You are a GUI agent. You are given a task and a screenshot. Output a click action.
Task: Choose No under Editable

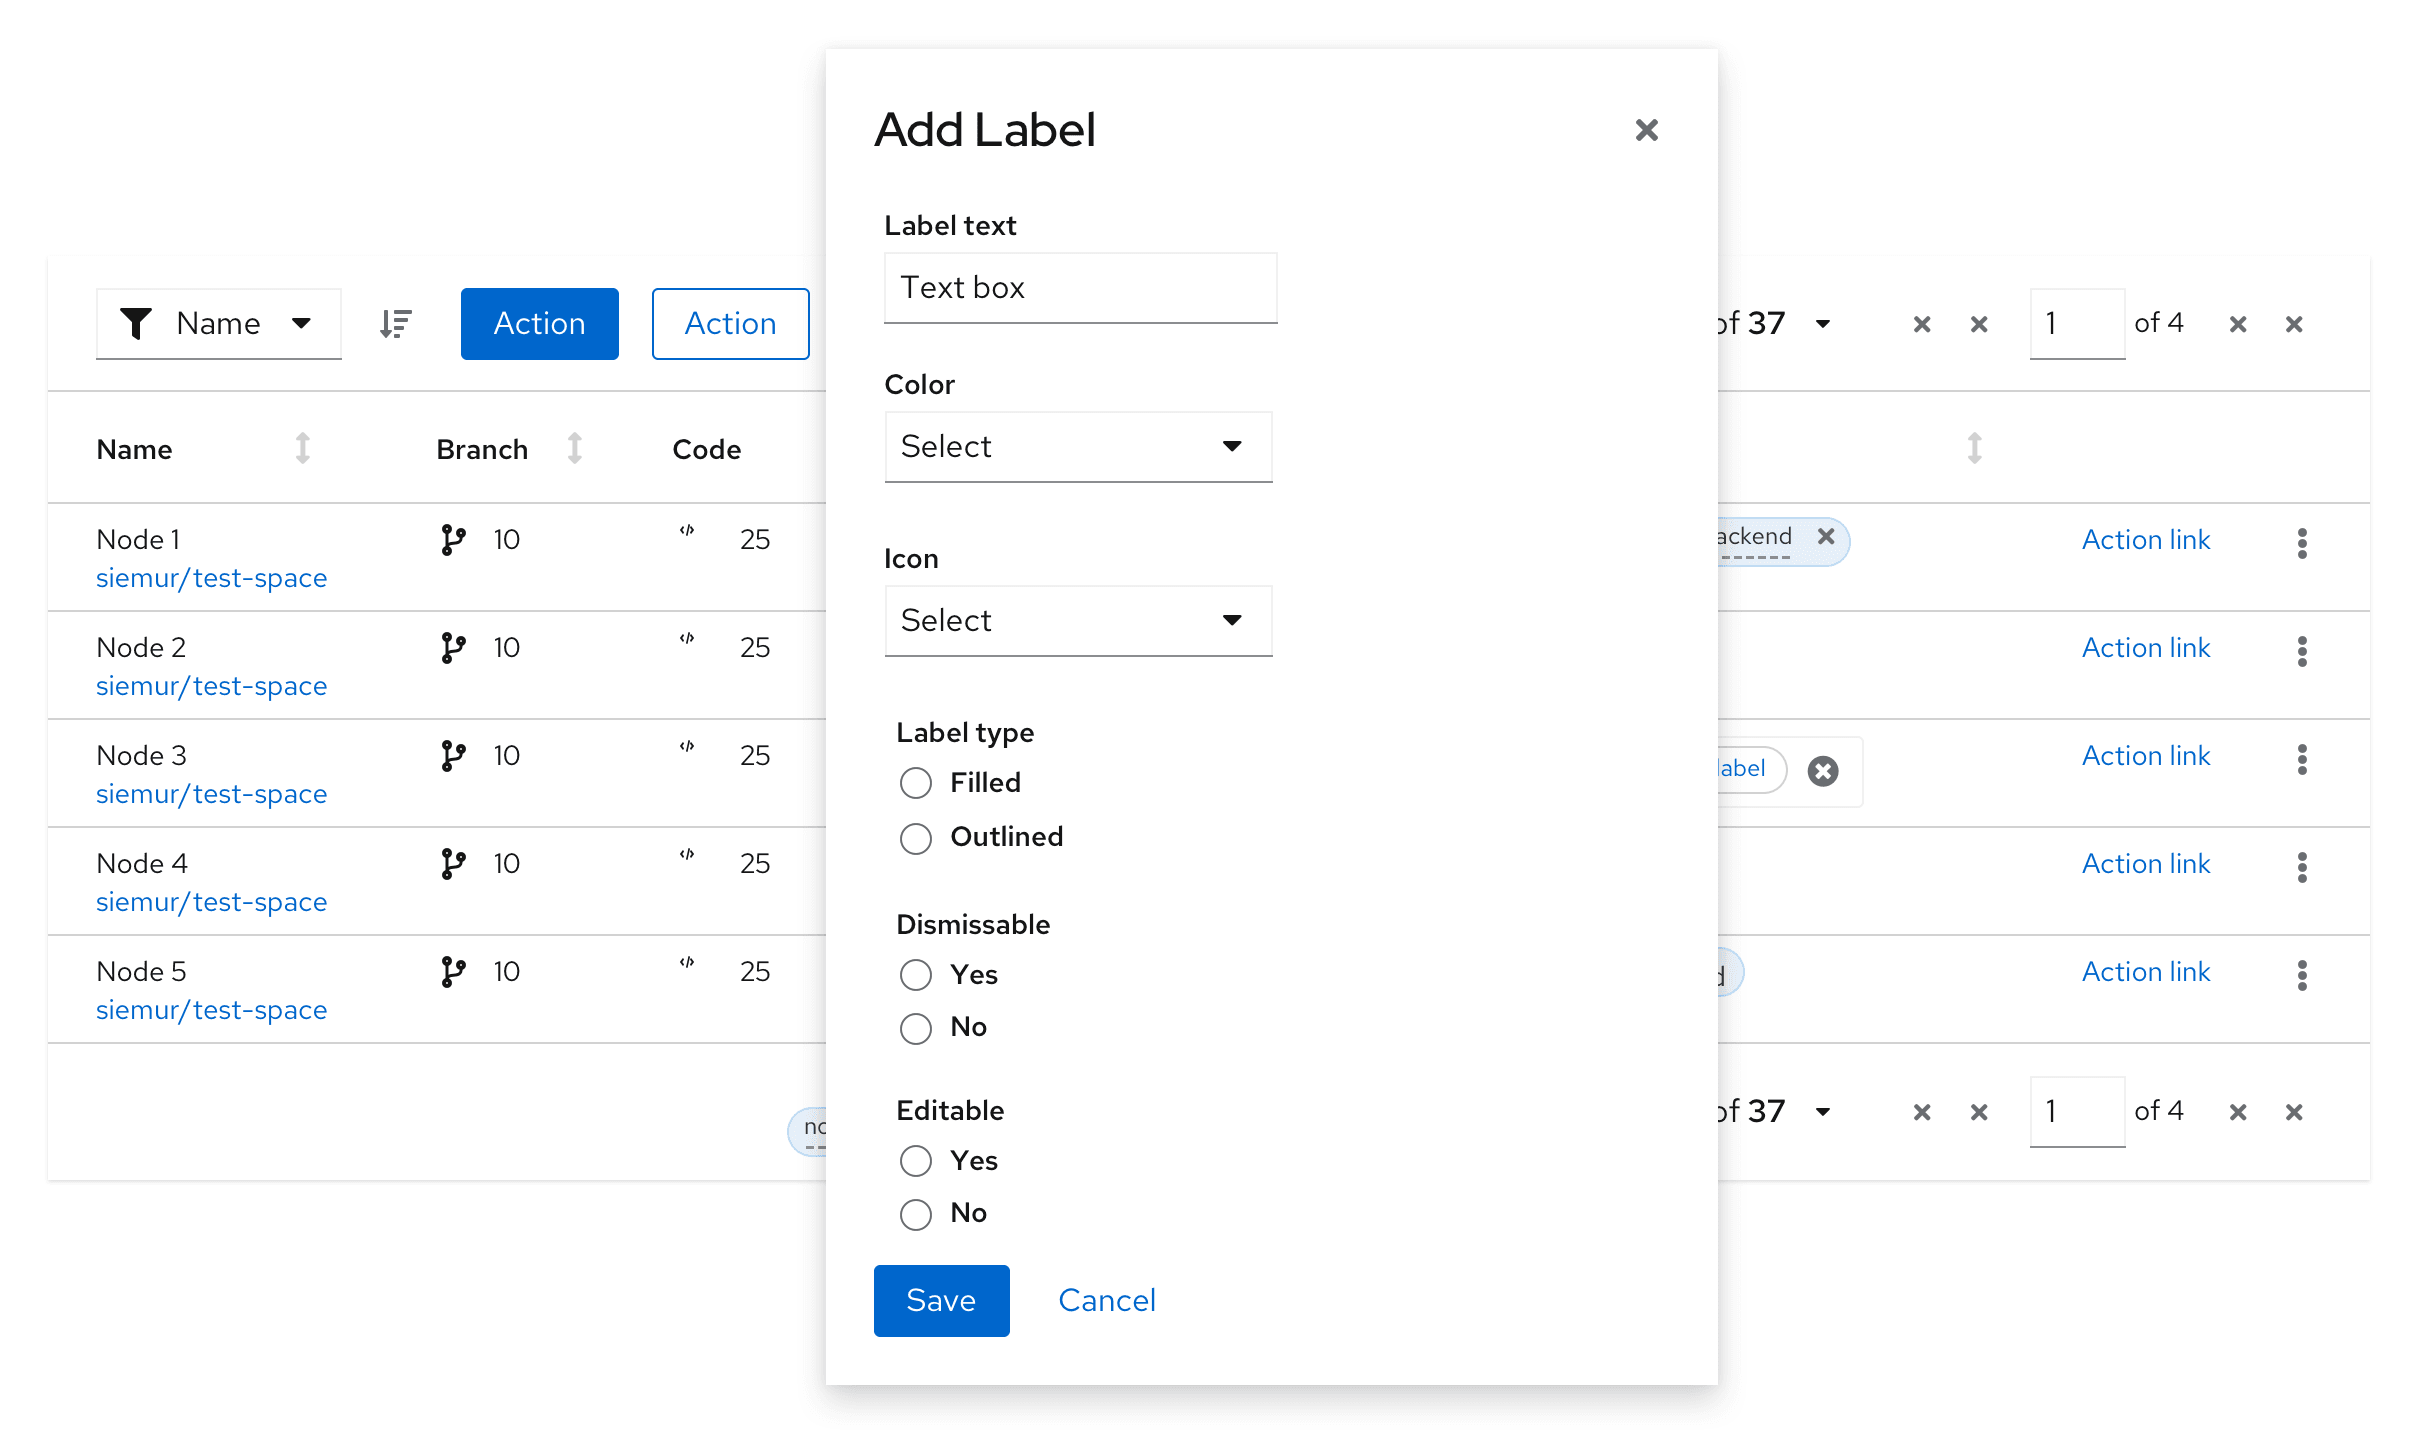pyautogui.click(x=915, y=1214)
